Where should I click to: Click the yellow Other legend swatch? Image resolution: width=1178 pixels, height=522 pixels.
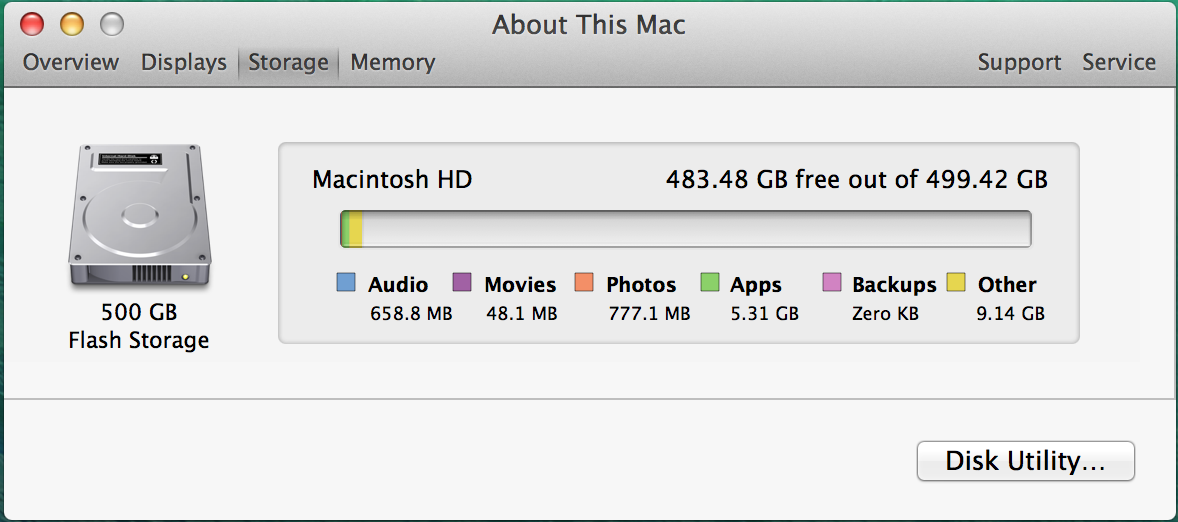[956, 283]
